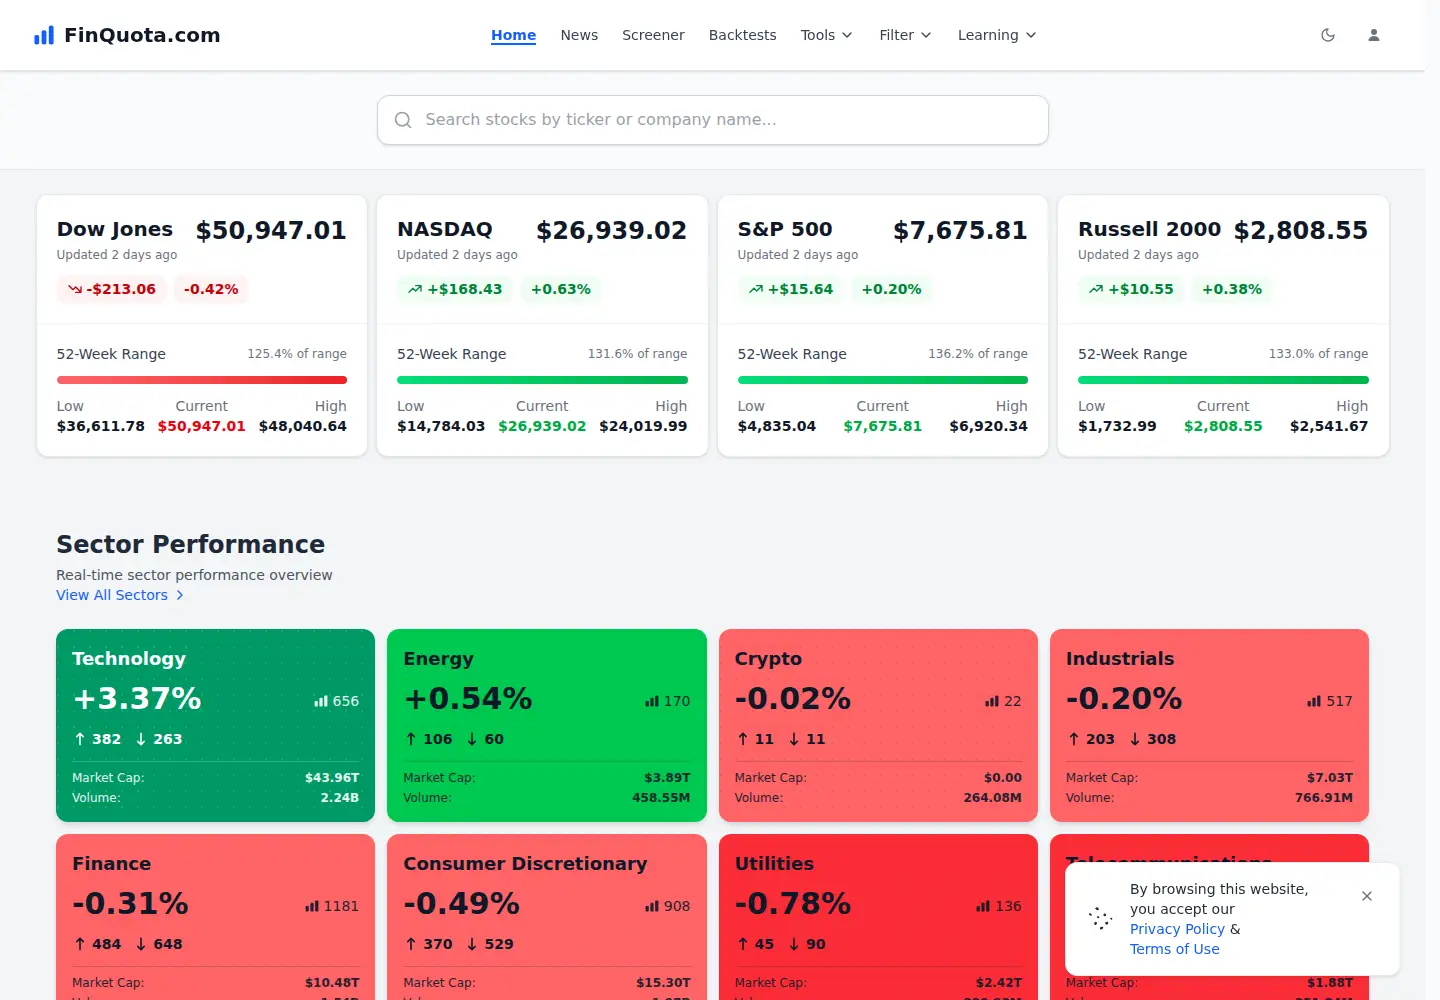The image size is (1440, 1000).
Task: Open the Privacy Policy link
Action: click(1177, 929)
